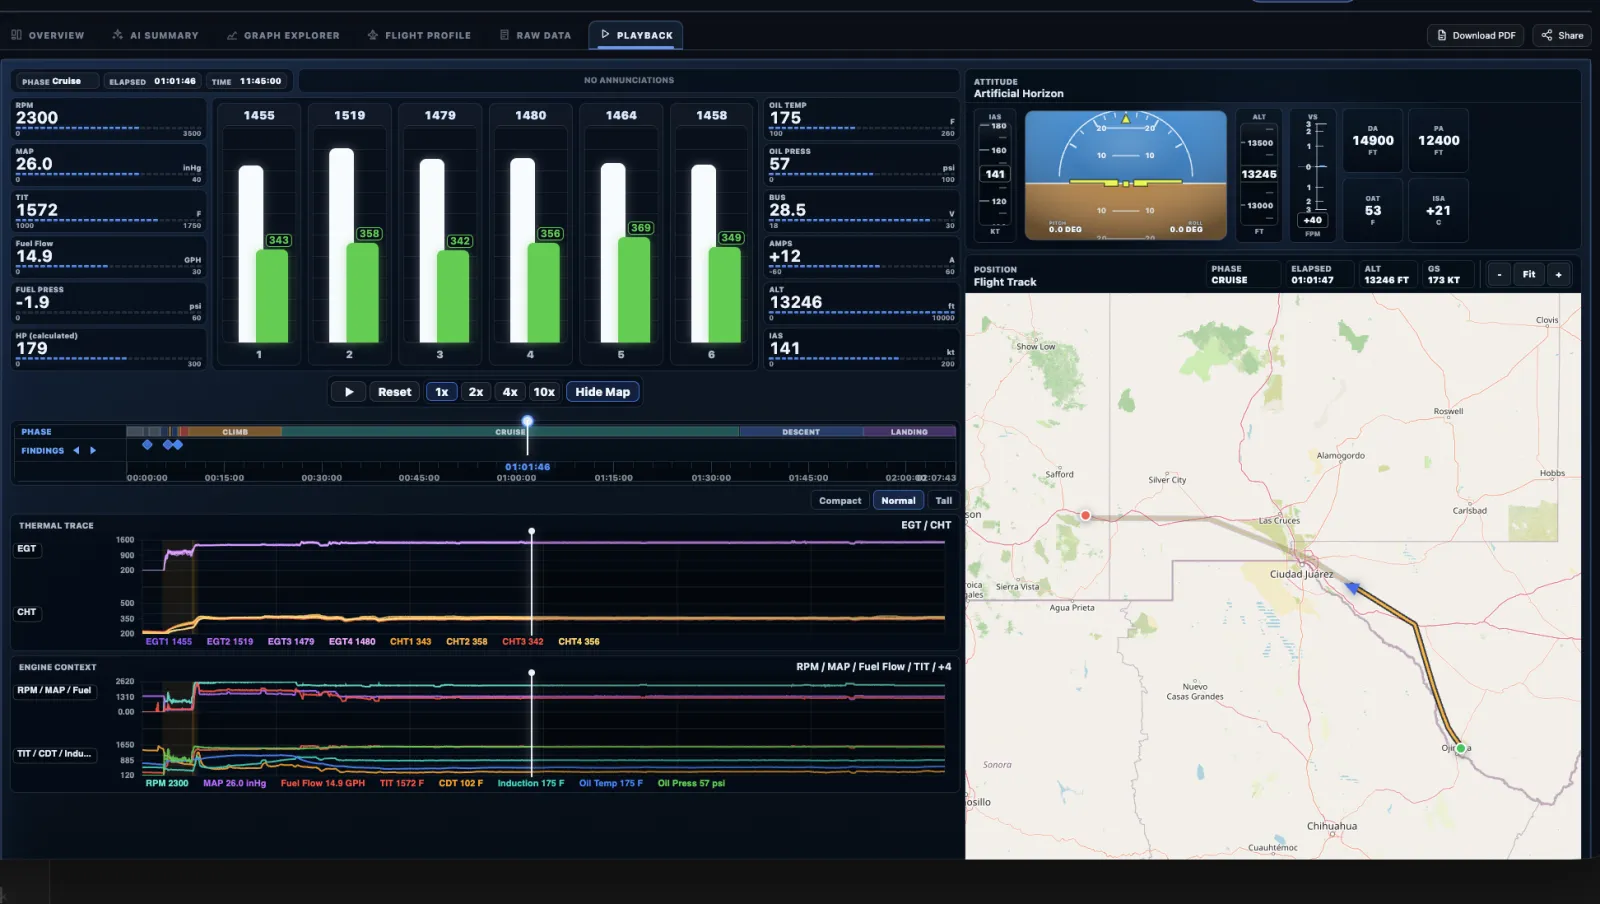
Task: Switch chart height to Compact
Action: (840, 501)
